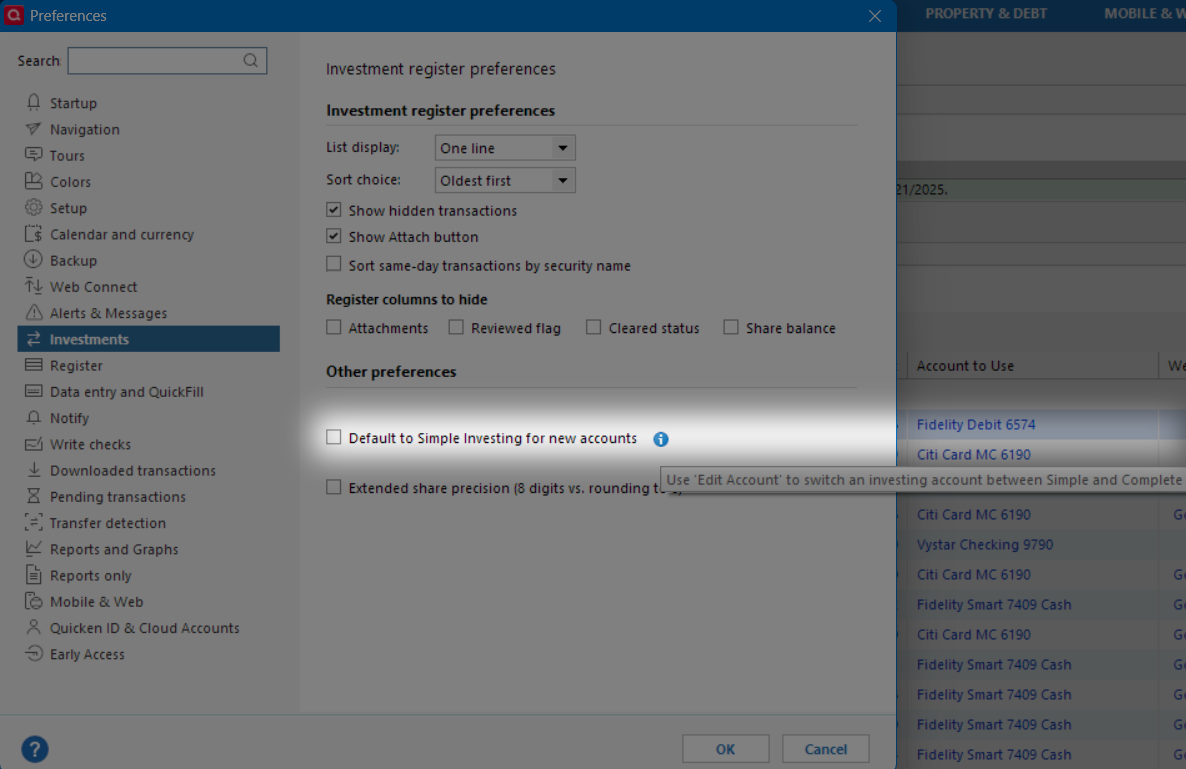The height and width of the screenshot is (769, 1186).
Task: Close the Preferences dialog
Action: (x=874, y=16)
